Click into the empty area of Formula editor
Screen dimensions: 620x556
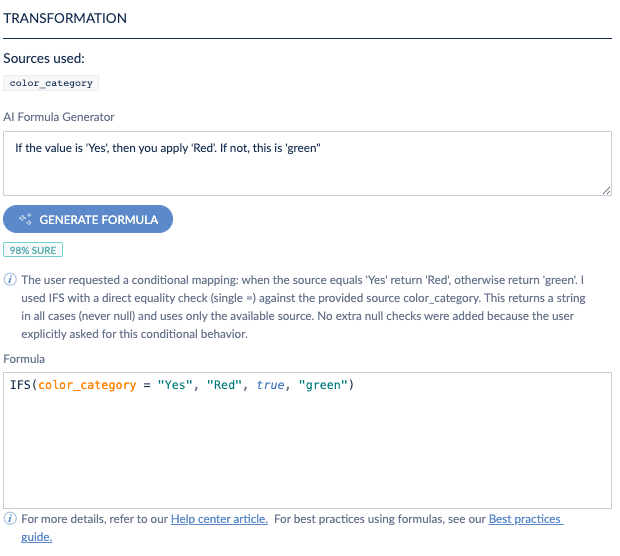pyautogui.click(x=307, y=450)
